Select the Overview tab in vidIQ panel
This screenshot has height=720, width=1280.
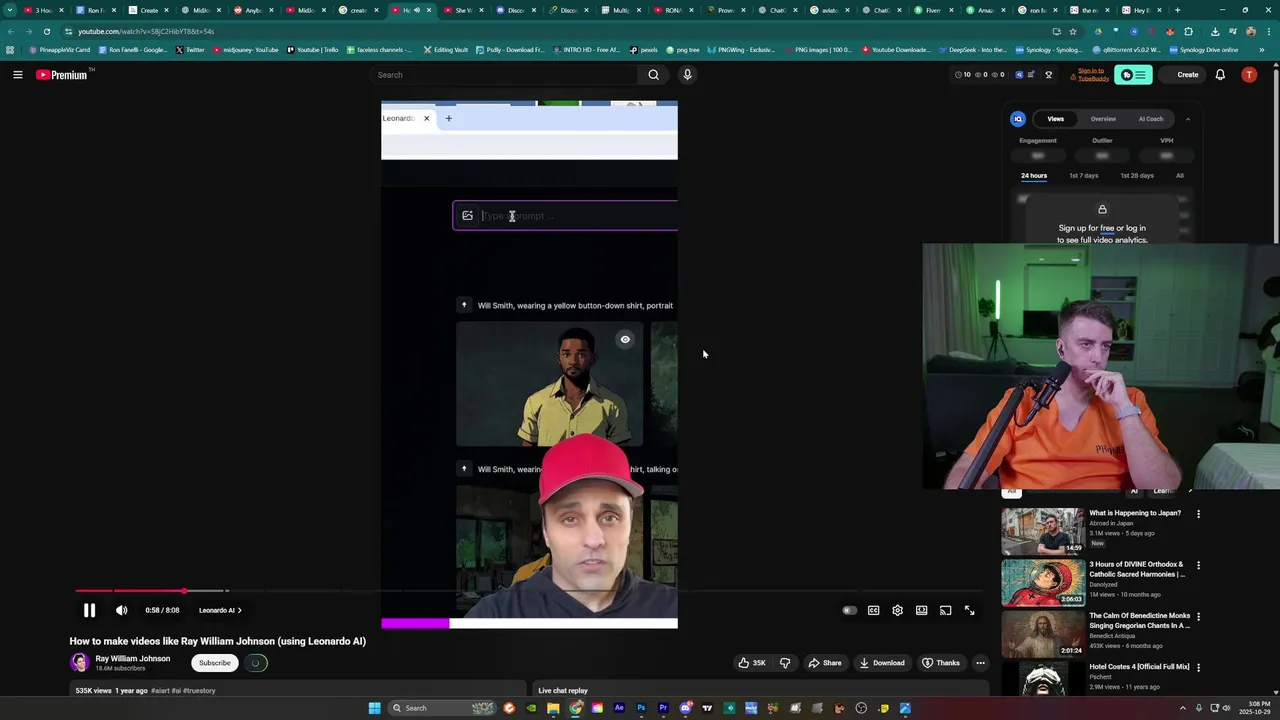tap(1103, 119)
